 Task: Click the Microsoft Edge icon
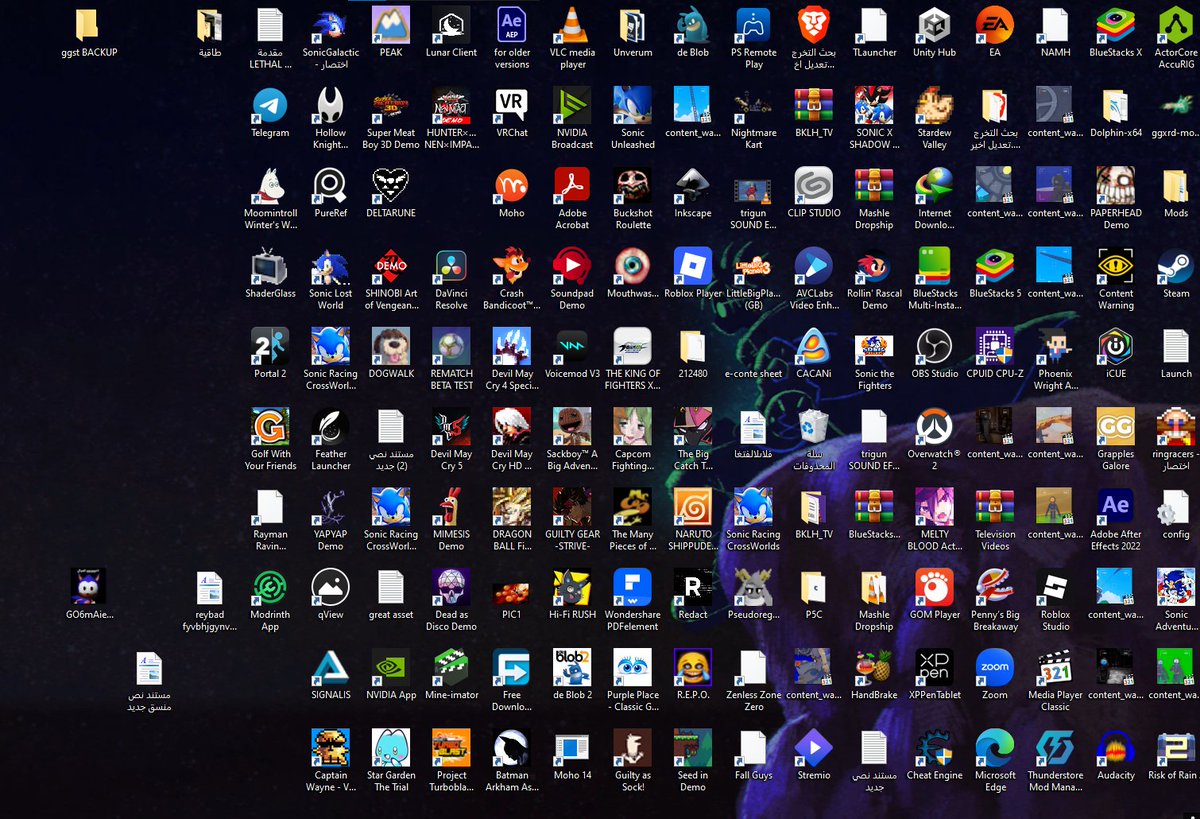click(995, 747)
